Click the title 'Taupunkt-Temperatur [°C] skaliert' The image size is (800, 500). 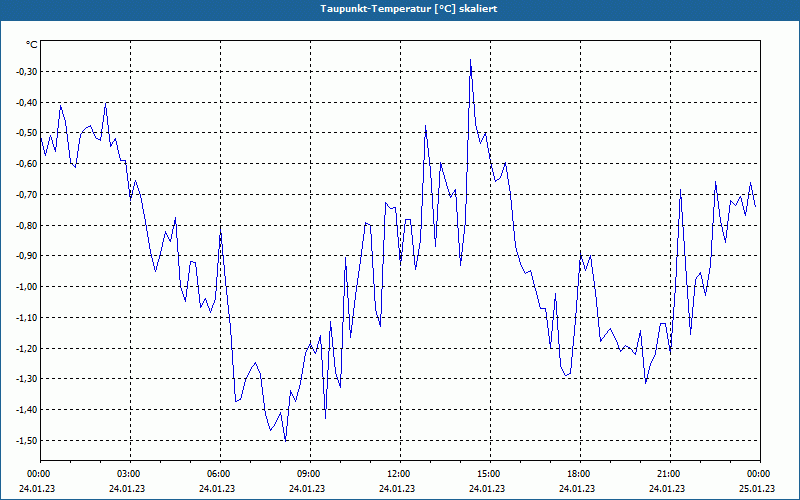click(x=409, y=9)
